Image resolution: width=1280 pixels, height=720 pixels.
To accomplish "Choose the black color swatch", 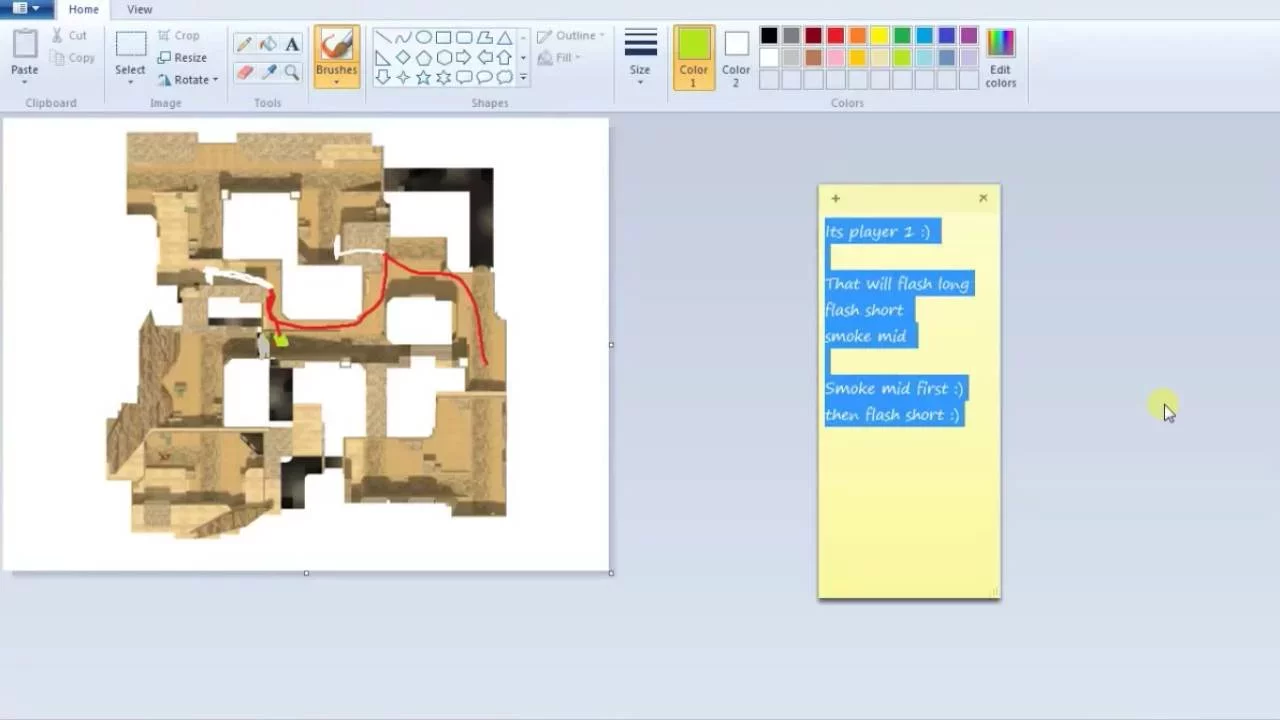I will click(769, 36).
